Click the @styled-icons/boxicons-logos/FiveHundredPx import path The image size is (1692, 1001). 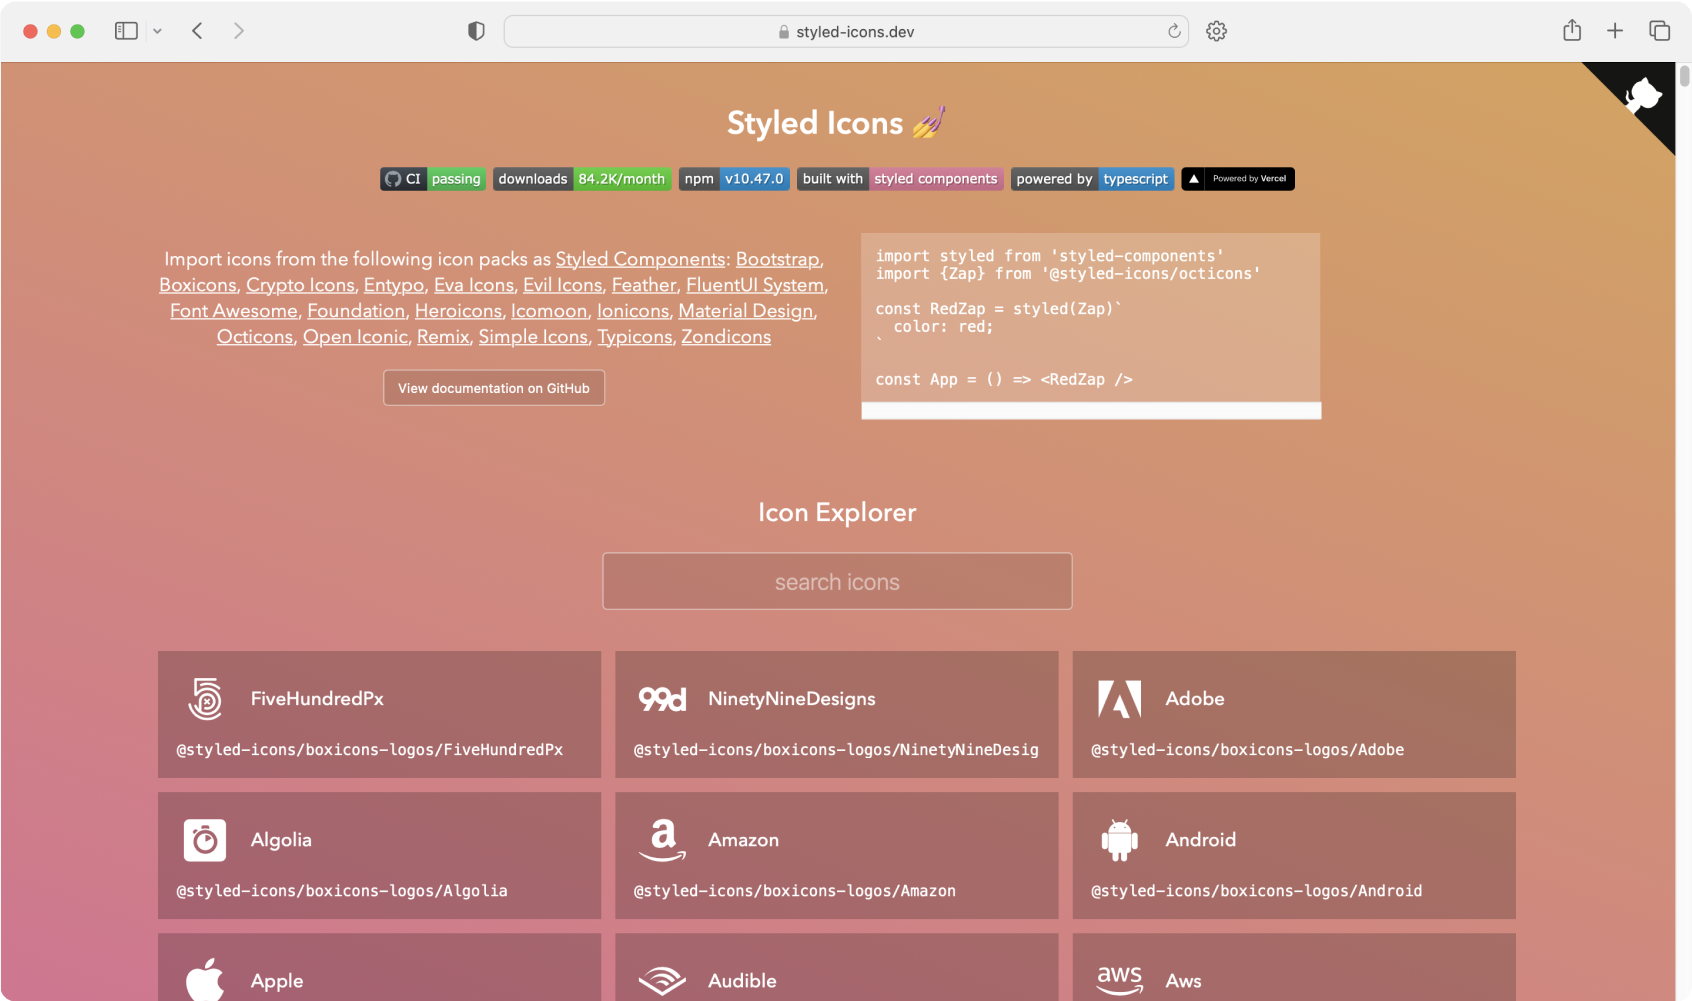point(370,750)
